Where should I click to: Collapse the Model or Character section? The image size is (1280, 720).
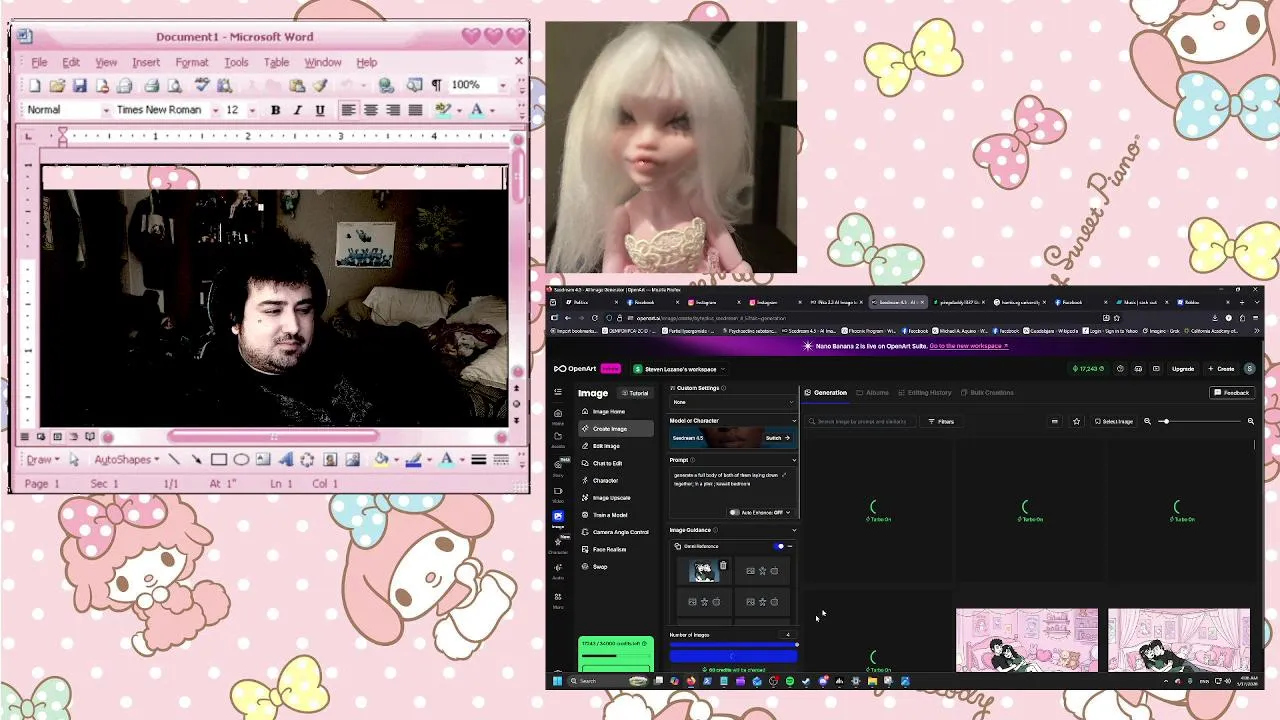click(794, 421)
